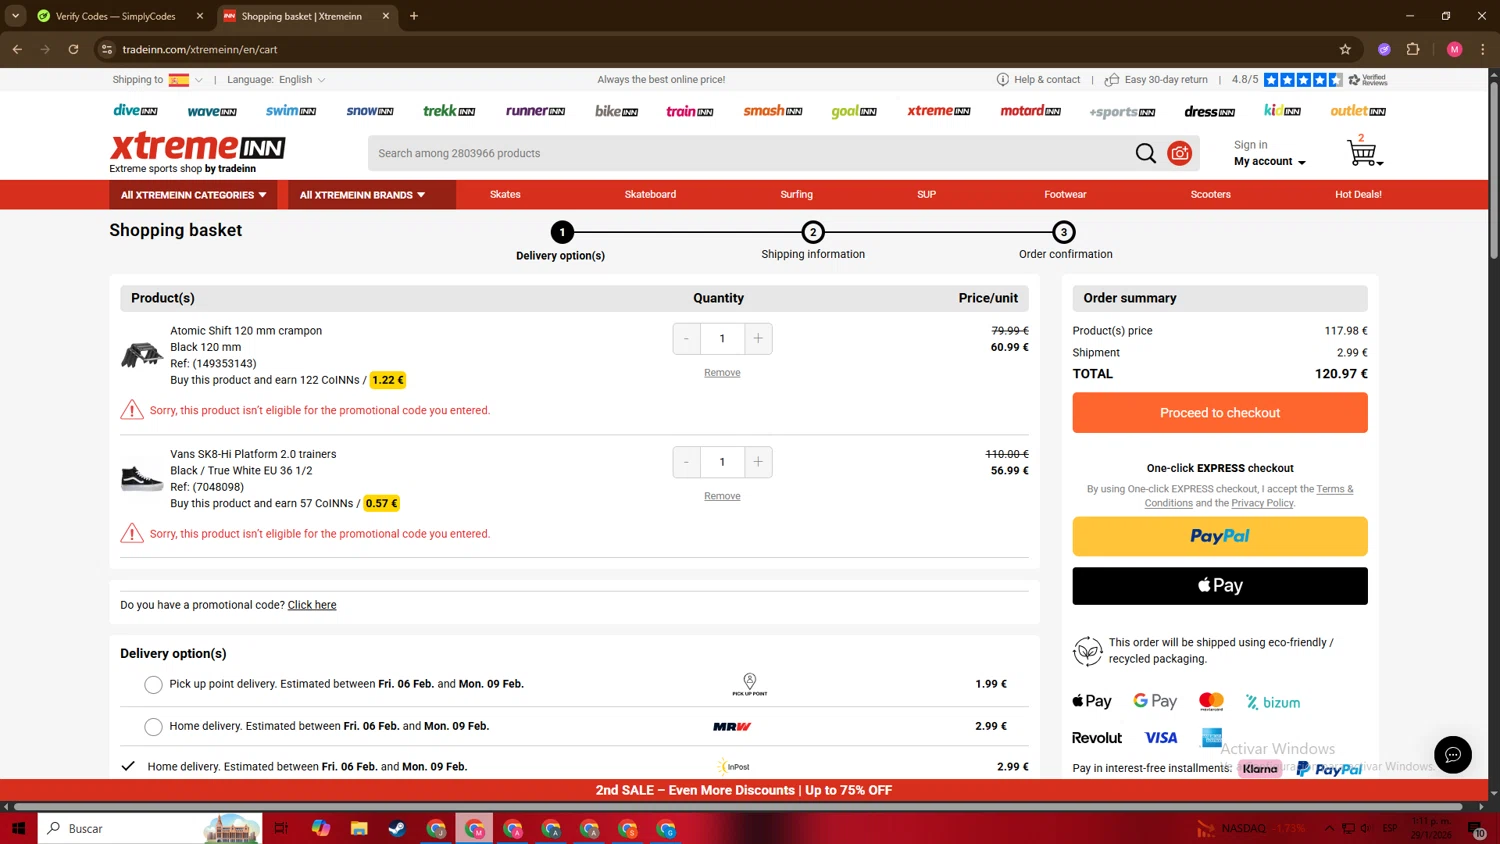This screenshot has height=844, width=1500.
Task: Decrease Vans SK8-Hi trainers quantity
Action: click(x=687, y=462)
